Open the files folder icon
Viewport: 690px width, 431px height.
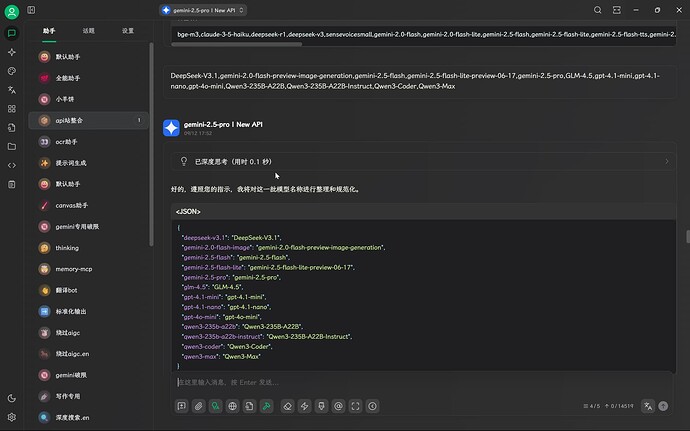click(12, 147)
